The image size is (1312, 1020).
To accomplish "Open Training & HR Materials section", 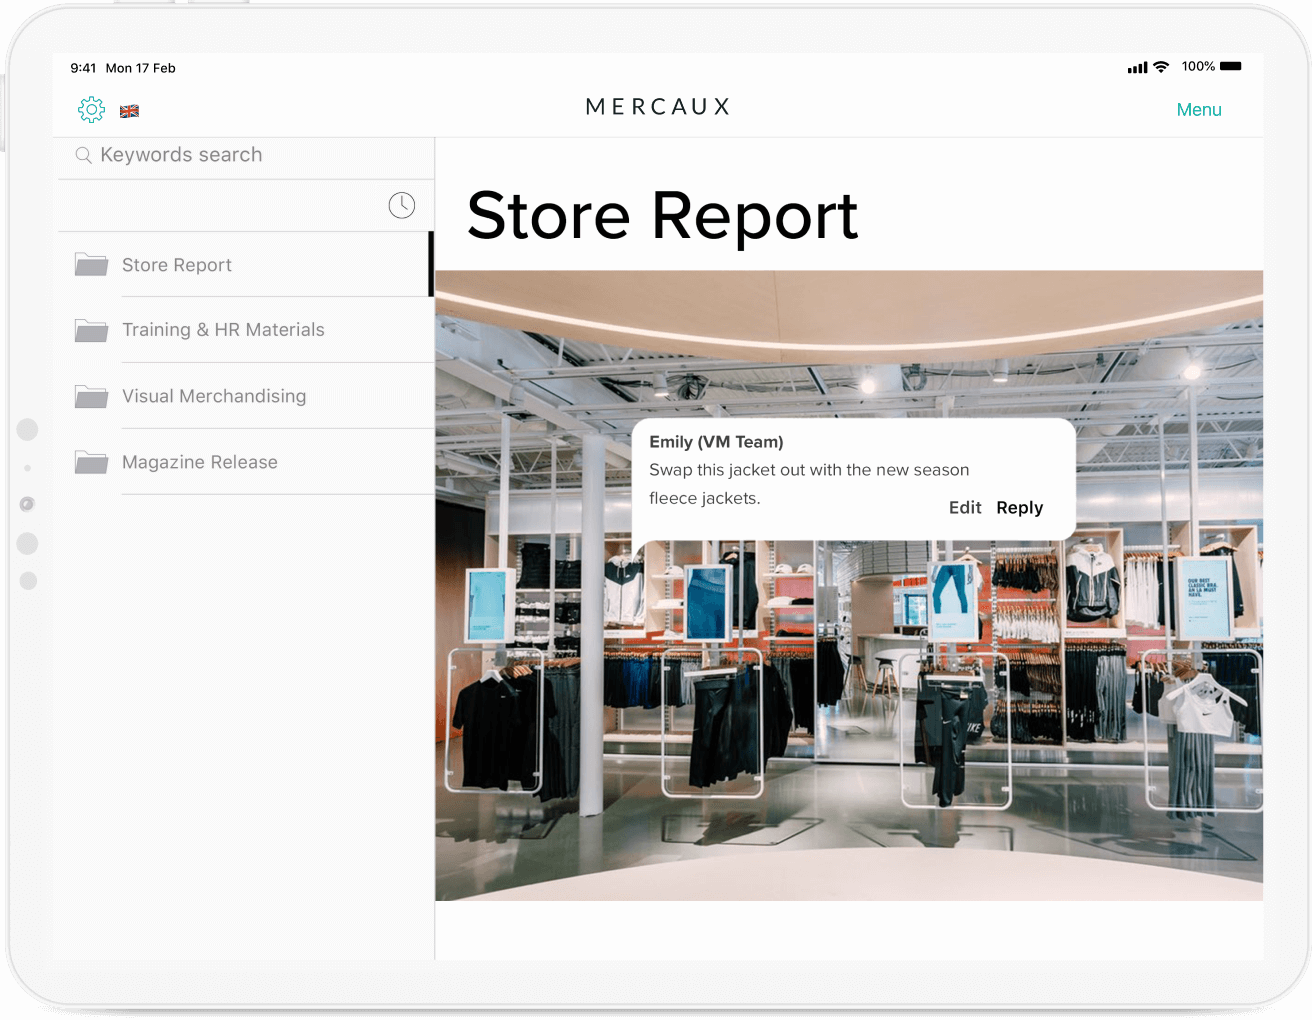I will click(223, 330).
